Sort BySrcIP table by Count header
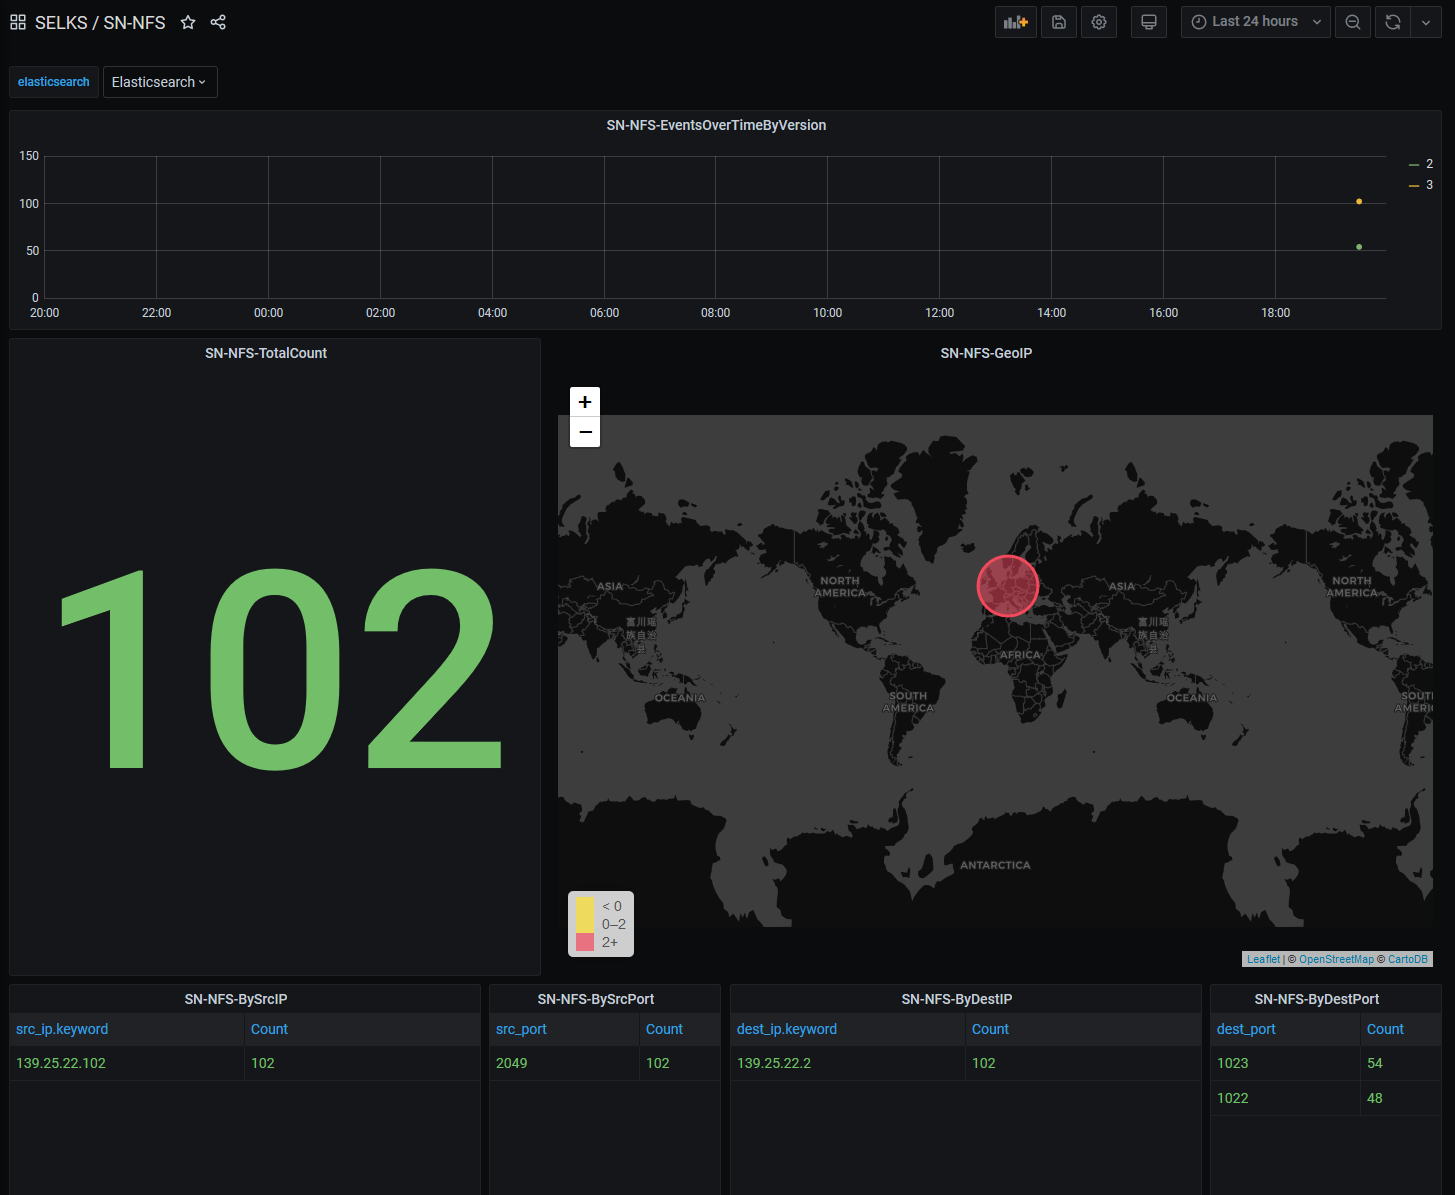 pos(269,1029)
